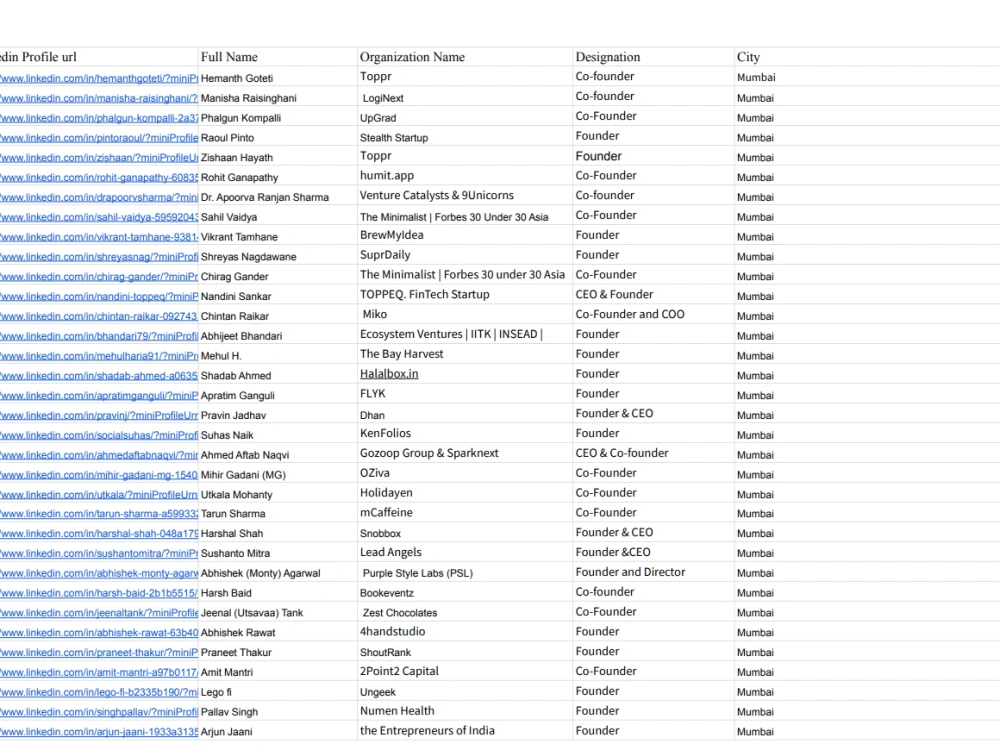Screen dimensions: 1000x750
Task: Open the abhishek-monty LinkedIn link
Action: point(99,573)
